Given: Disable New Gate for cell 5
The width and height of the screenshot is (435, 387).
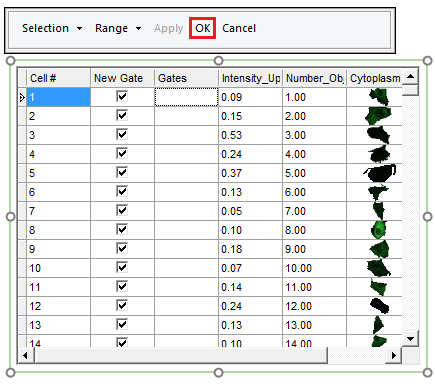Looking at the screenshot, I should (122, 173).
